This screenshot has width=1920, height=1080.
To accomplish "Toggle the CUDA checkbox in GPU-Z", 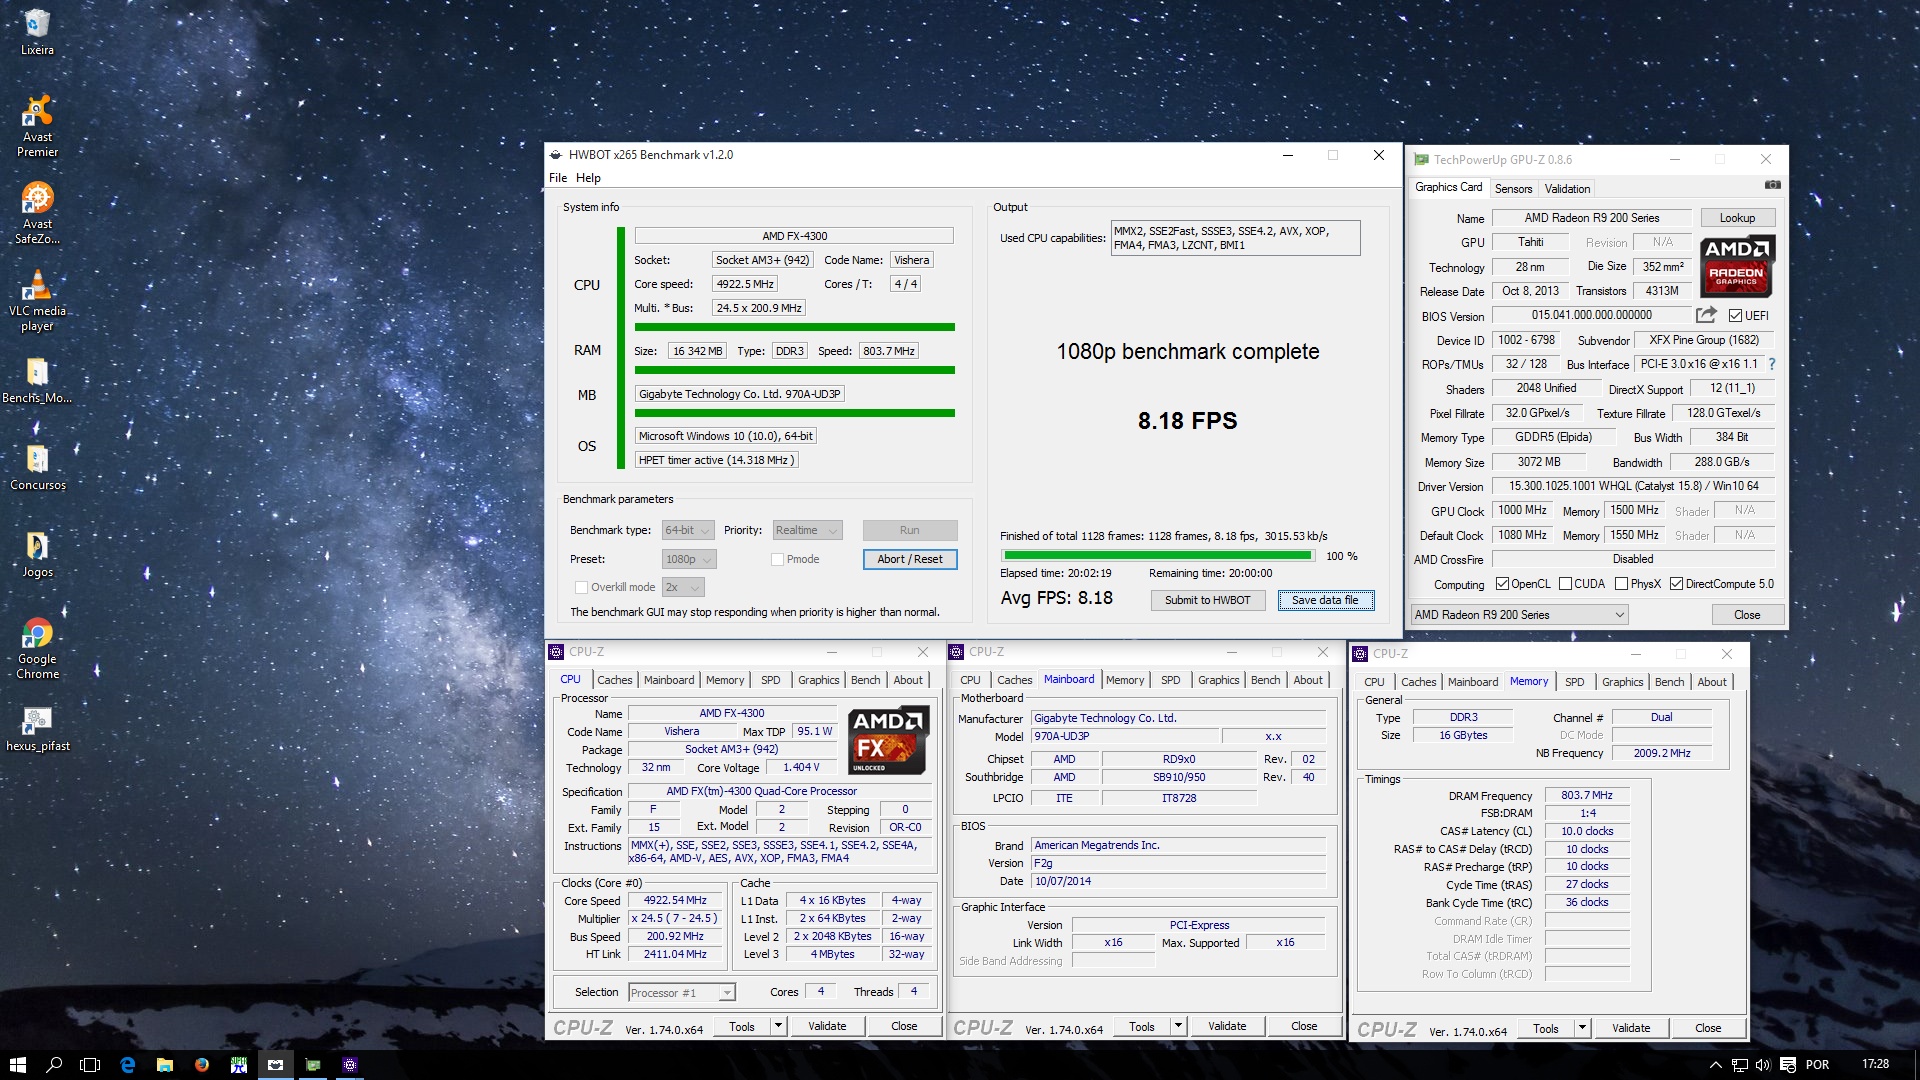I will [x=1565, y=584].
